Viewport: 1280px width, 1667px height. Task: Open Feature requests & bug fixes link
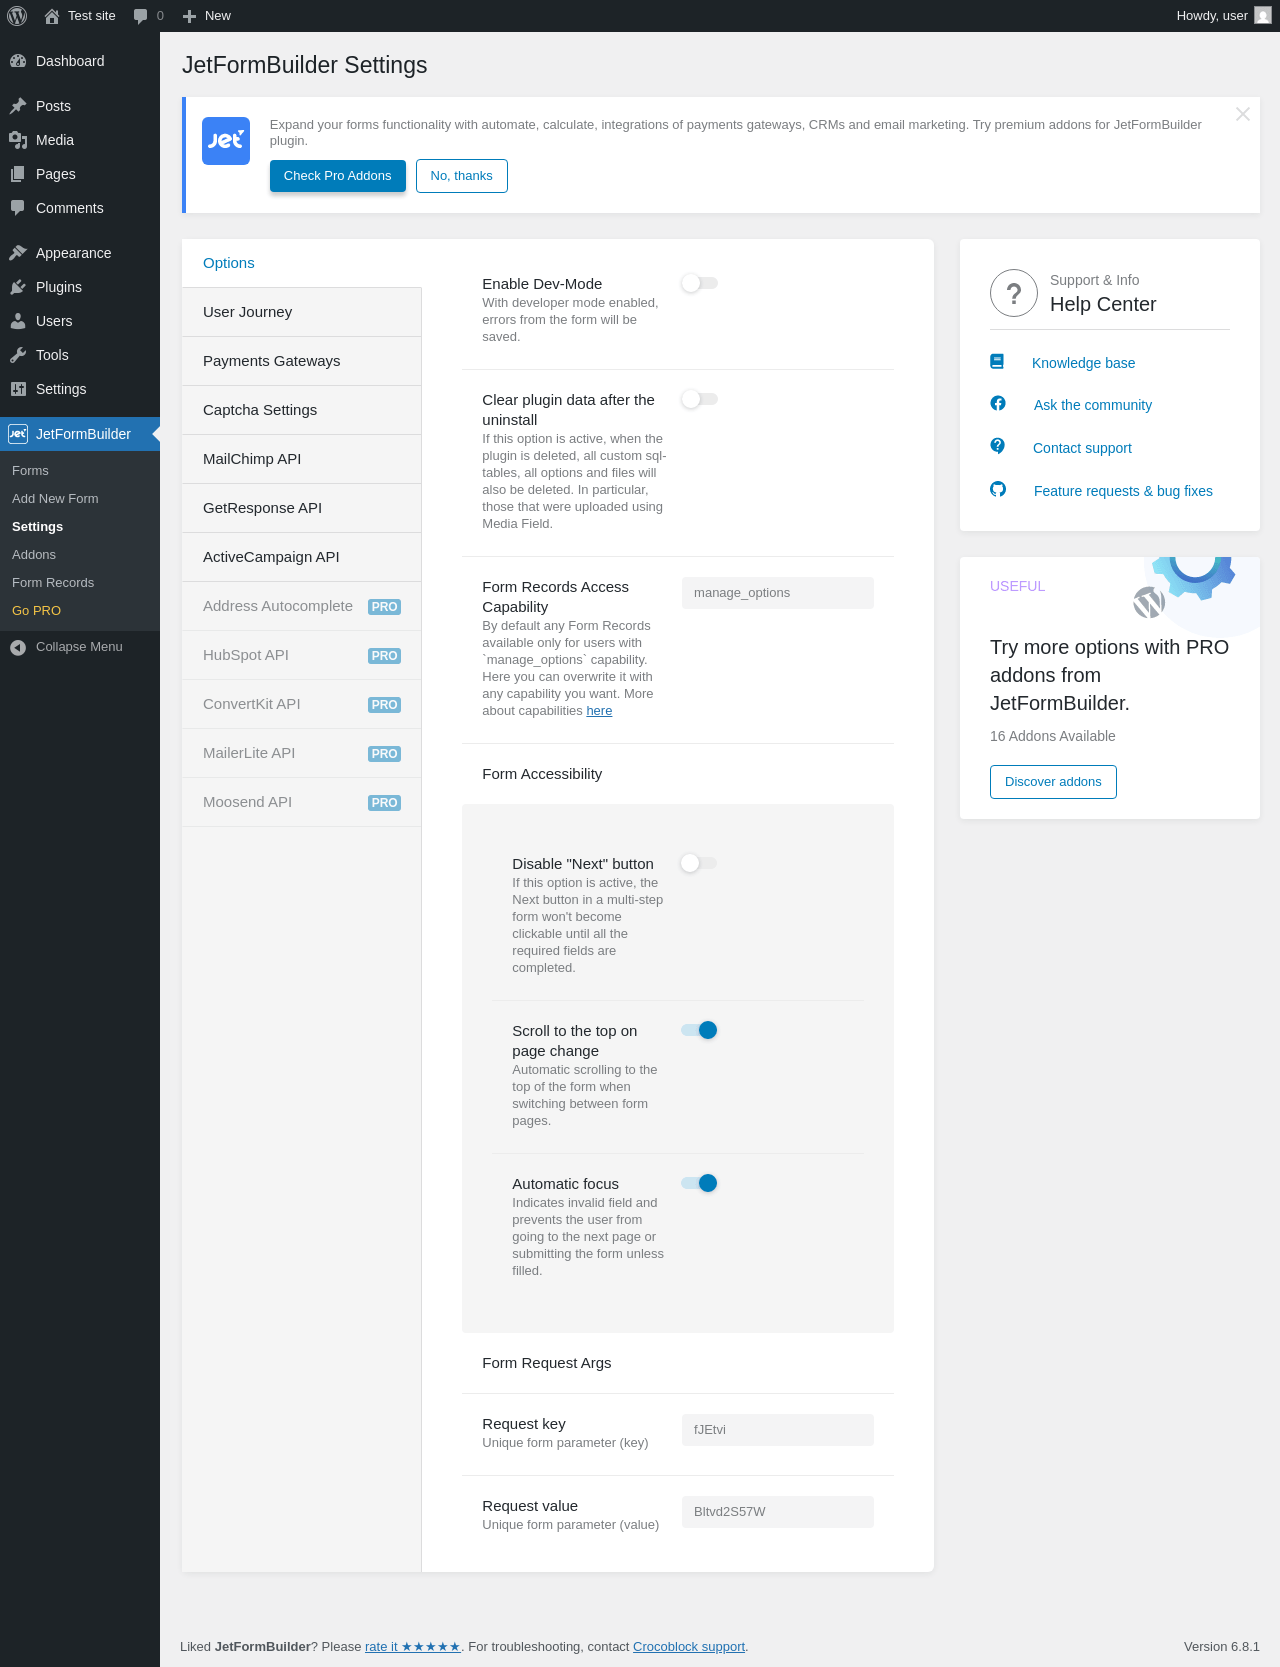[x=1123, y=491]
